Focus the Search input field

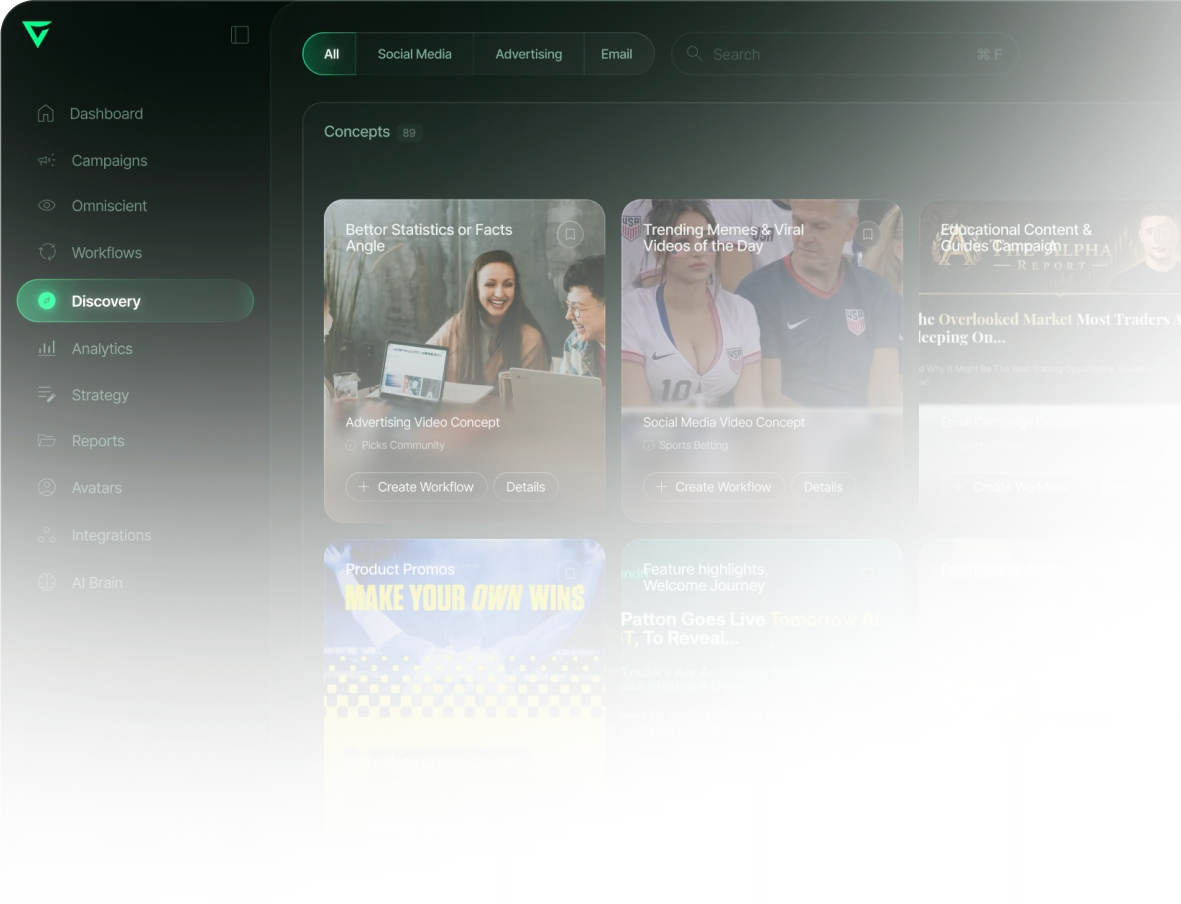point(844,54)
